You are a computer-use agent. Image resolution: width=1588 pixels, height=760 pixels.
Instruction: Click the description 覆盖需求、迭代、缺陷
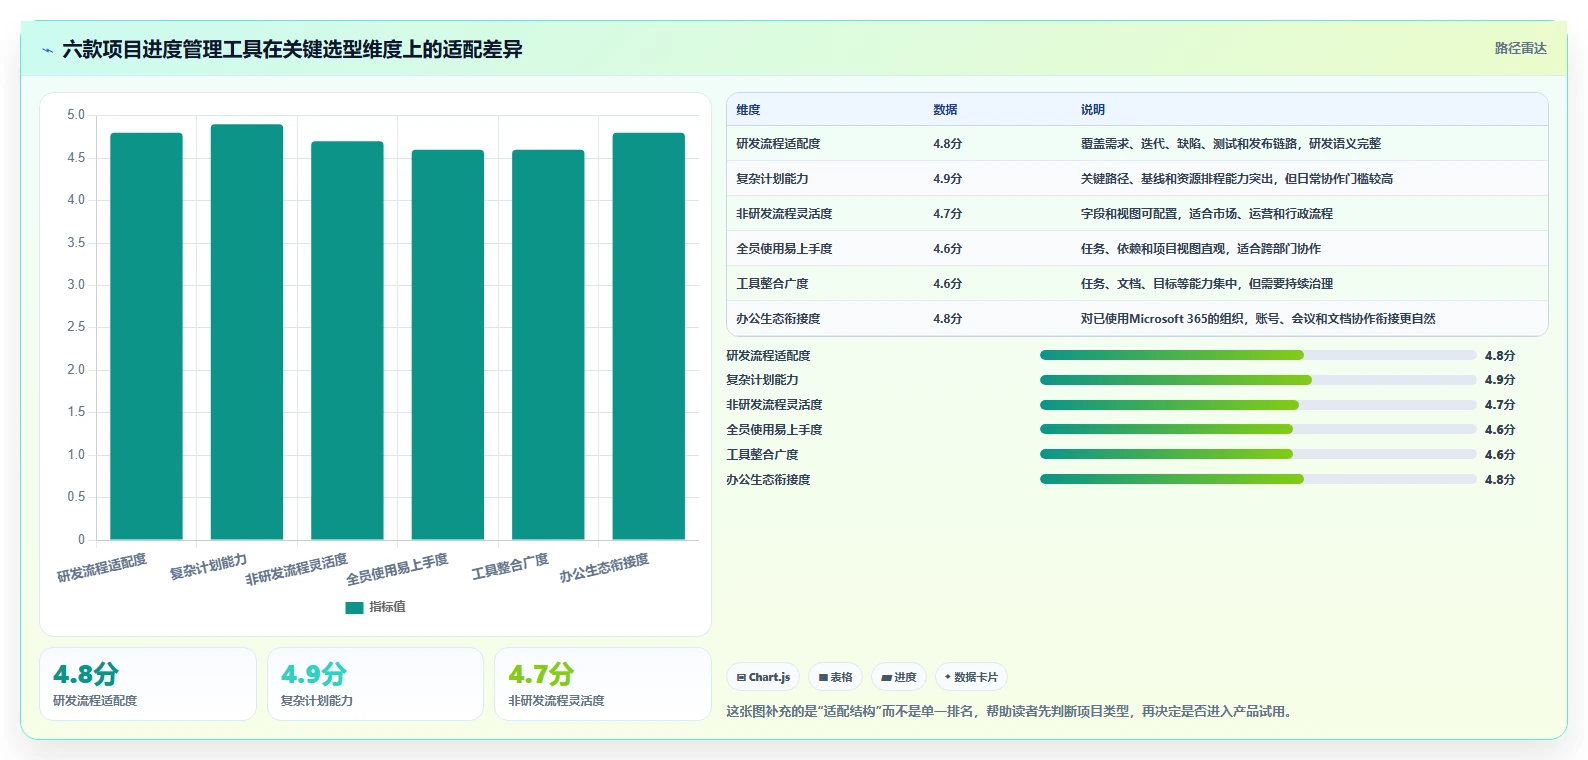click(x=1230, y=144)
